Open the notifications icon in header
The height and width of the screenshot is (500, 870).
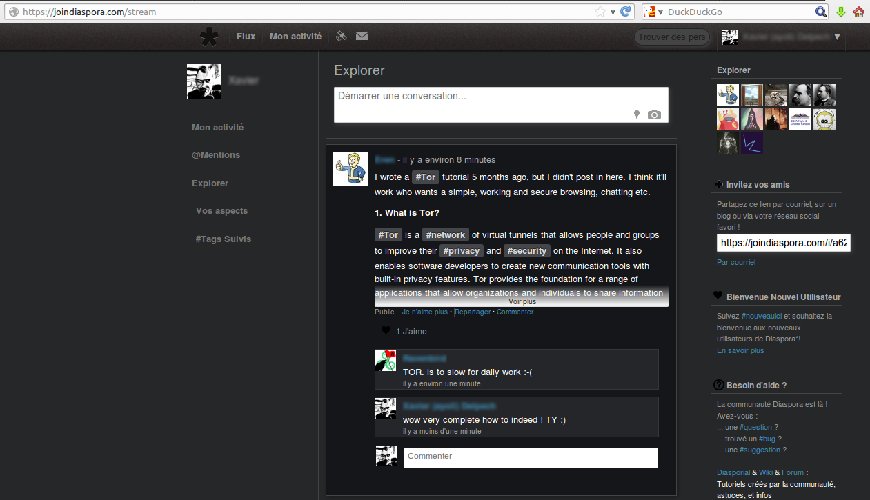click(x=341, y=36)
